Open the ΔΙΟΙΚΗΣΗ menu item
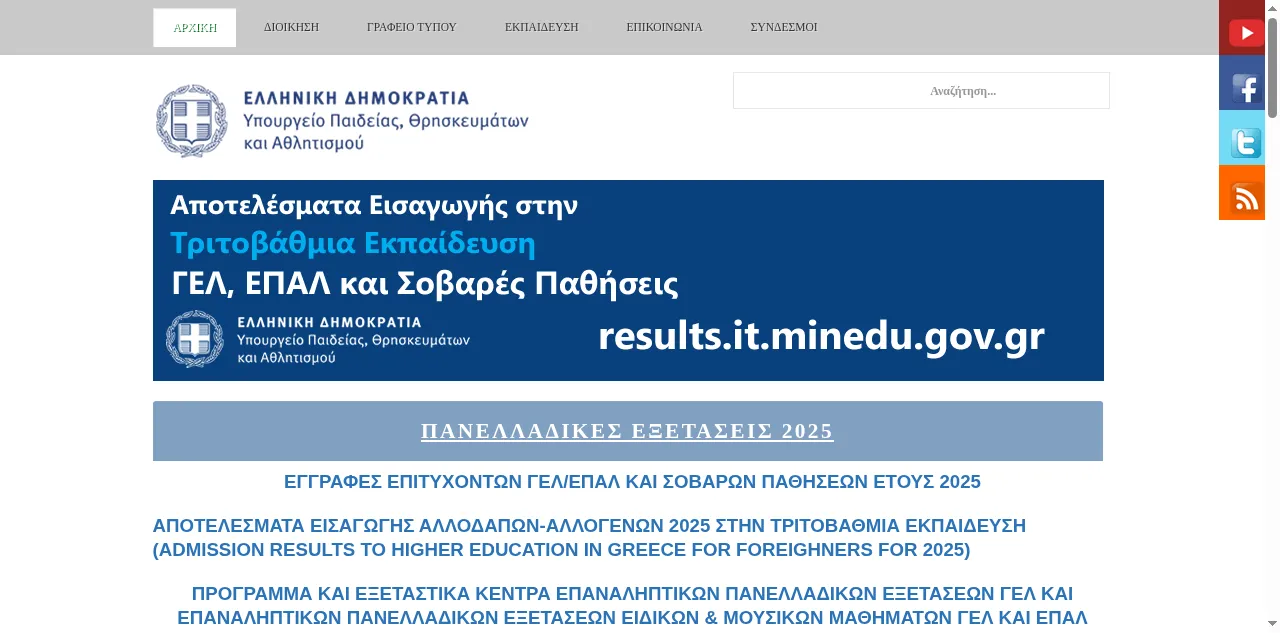The height and width of the screenshot is (633, 1280). click(x=291, y=28)
